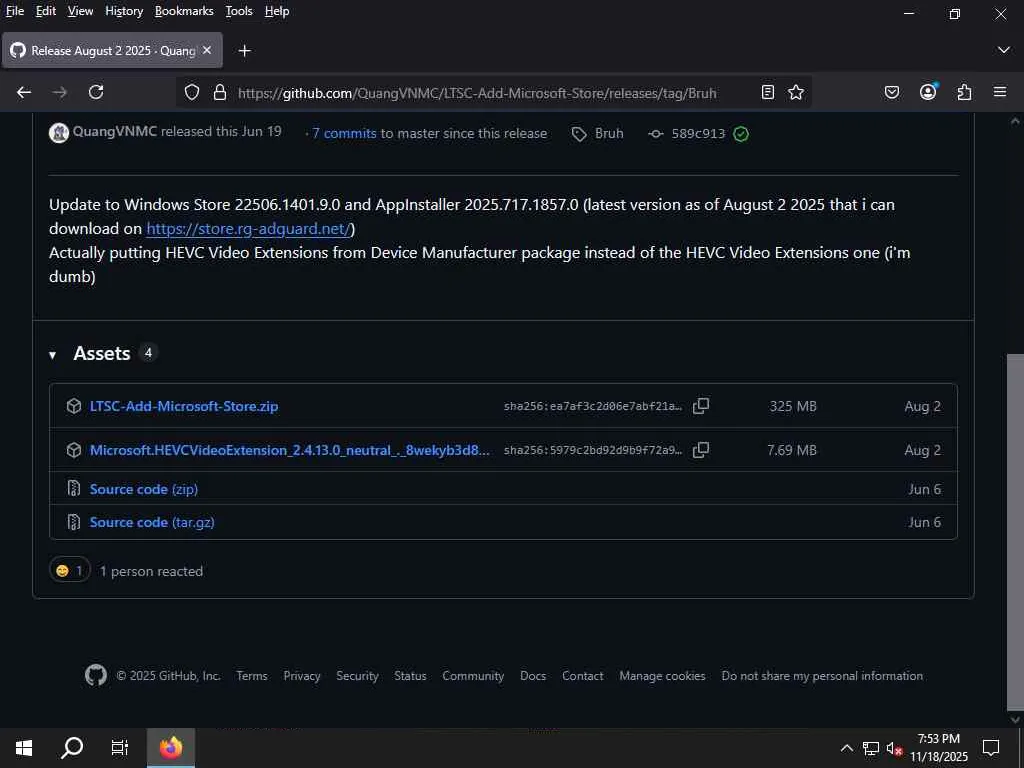Viewport: 1024px width, 768px height.
Task: Open a new tab with the plus button
Action: [244, 50]
